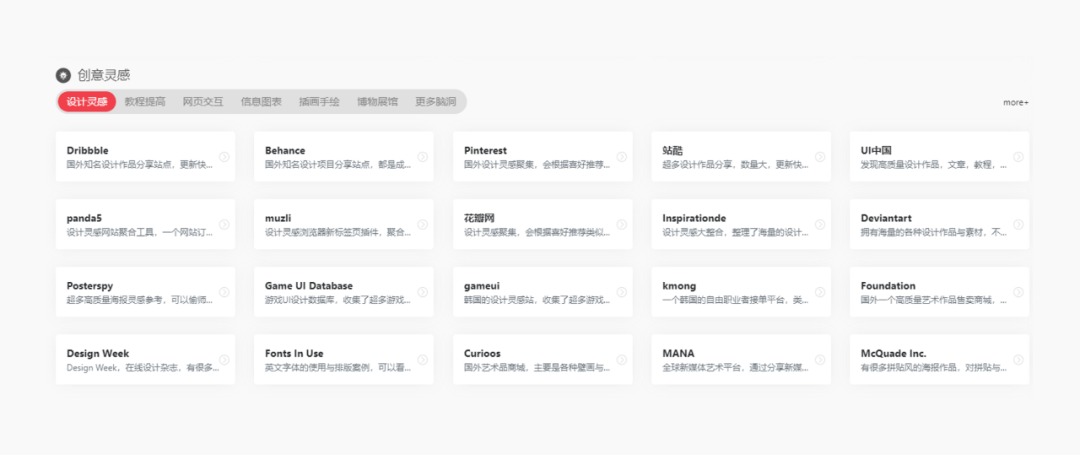Open the Design Week site title
1080x455 pixels.
pyautogui.click(x=98, y=352)
